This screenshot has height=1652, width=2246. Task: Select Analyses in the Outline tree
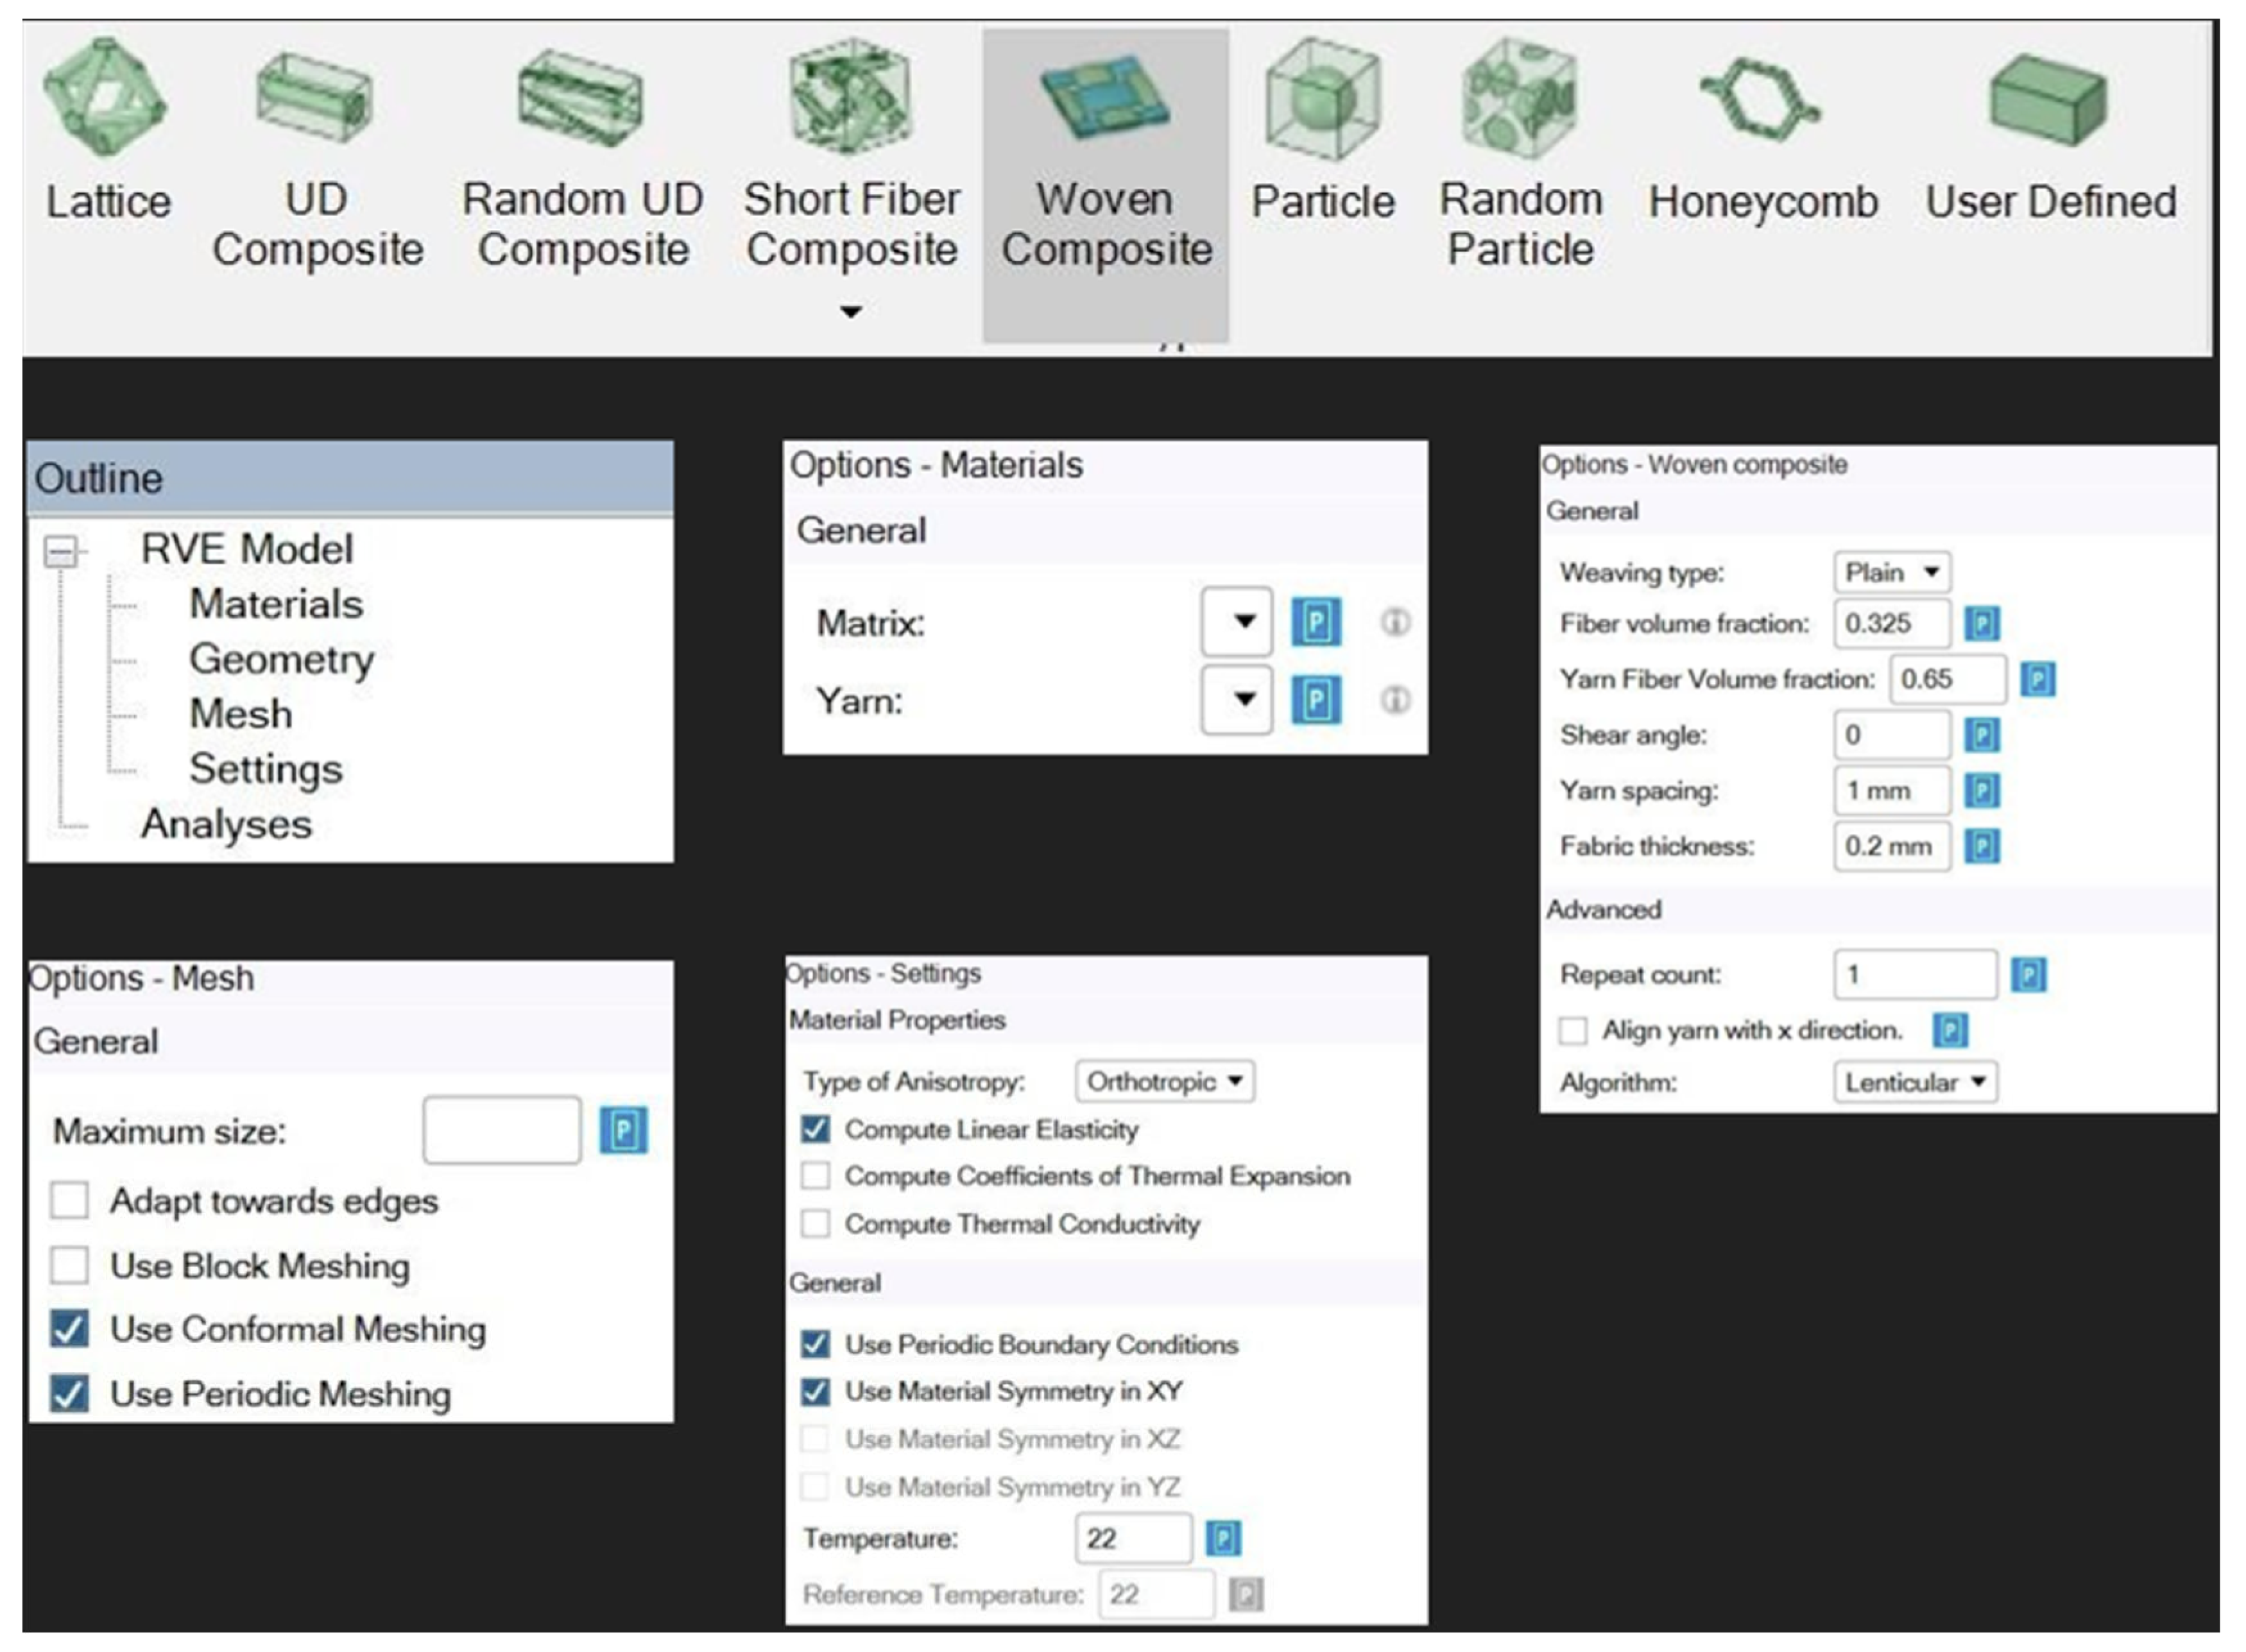(226, 824)
